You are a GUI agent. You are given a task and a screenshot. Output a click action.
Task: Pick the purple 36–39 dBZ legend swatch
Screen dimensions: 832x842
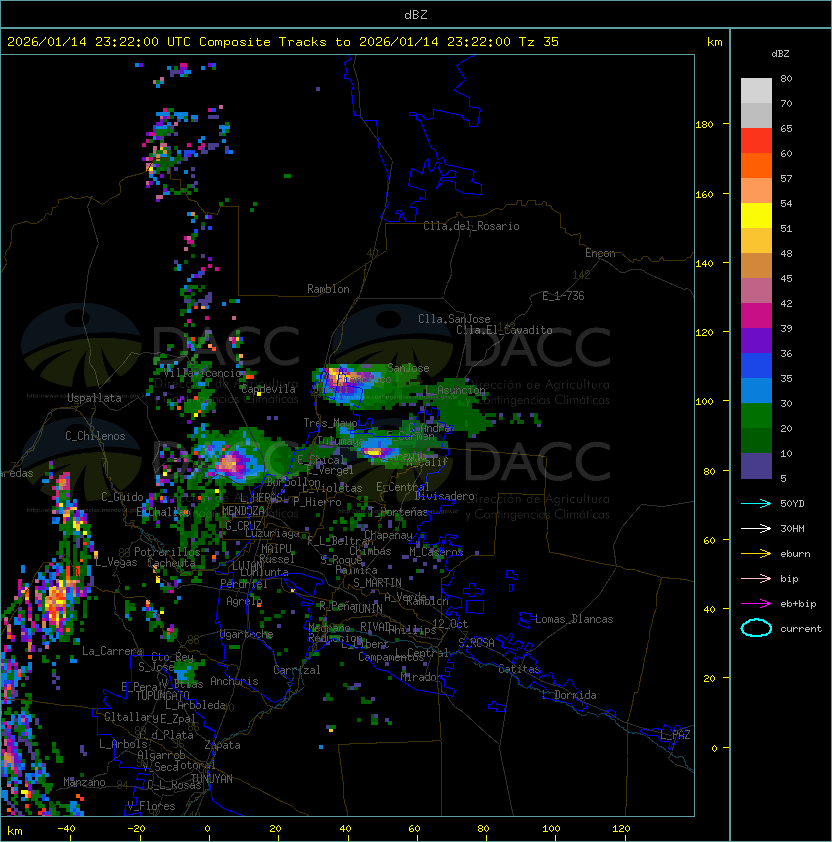(756, 340)
